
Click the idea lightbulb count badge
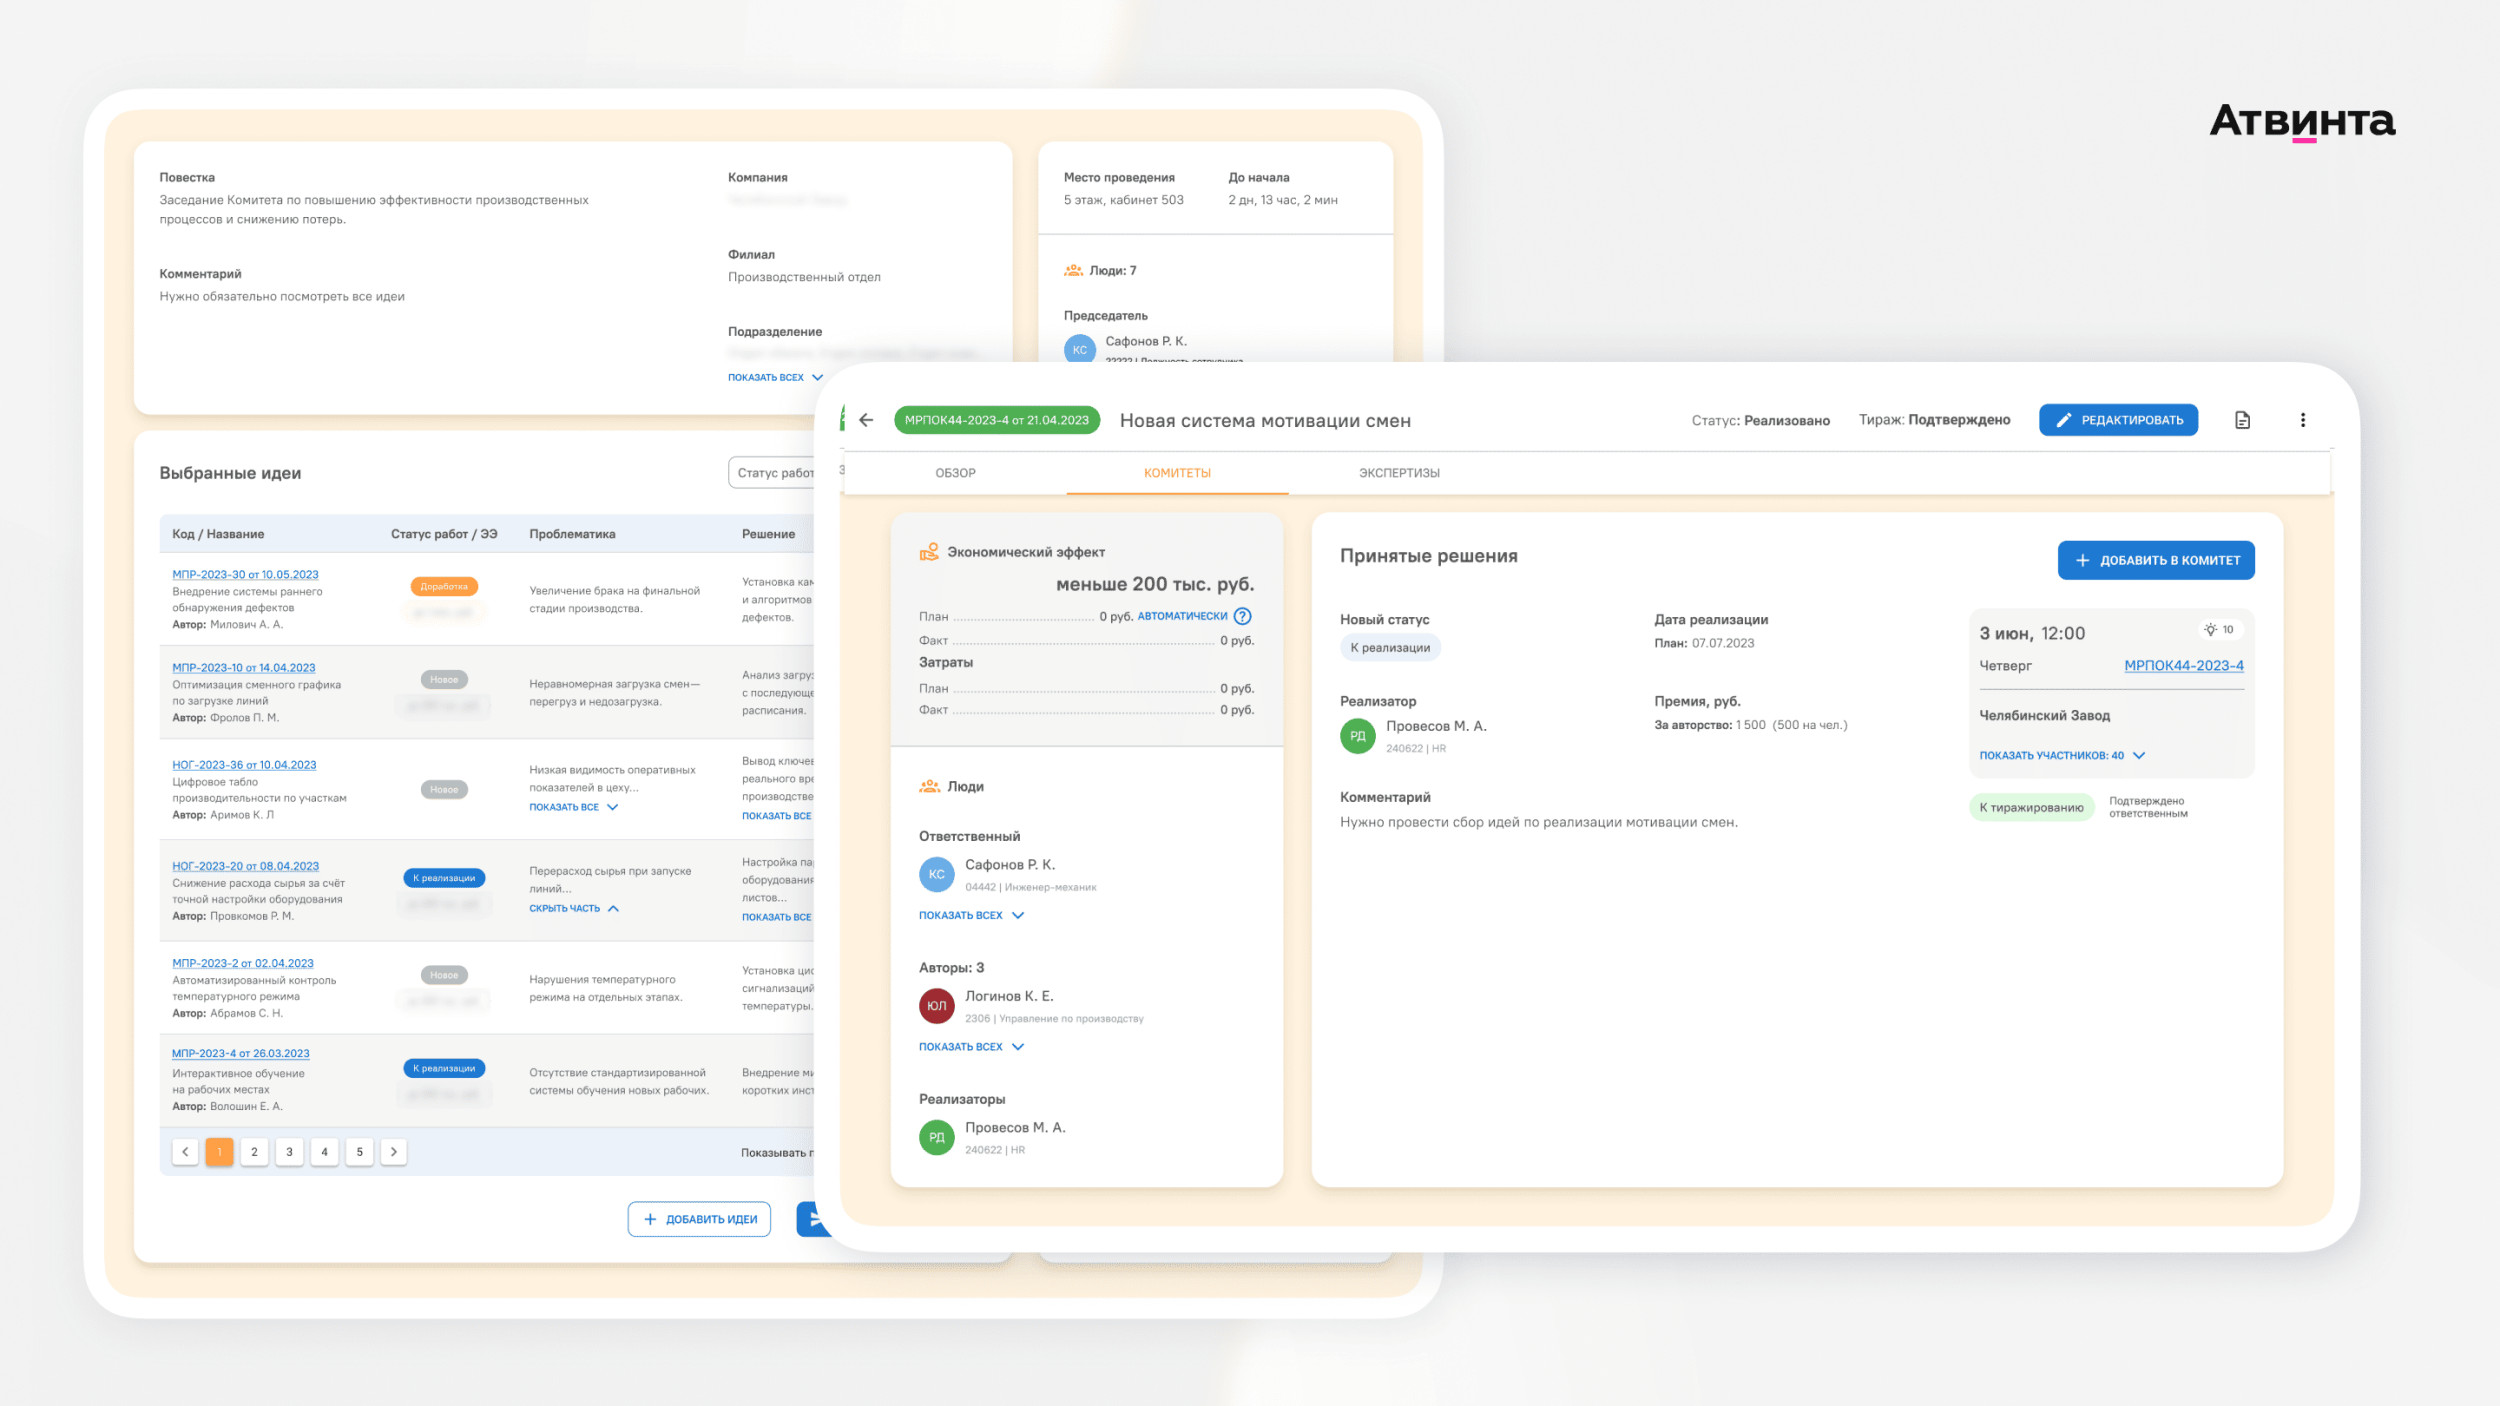tap(2219, 630)
